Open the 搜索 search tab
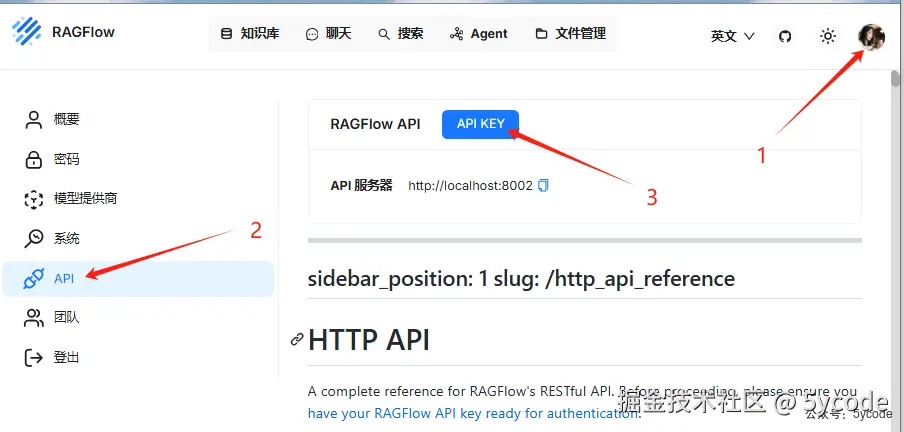Image resolution: width=904 pixels, height=432 pixels. (401, 34)
